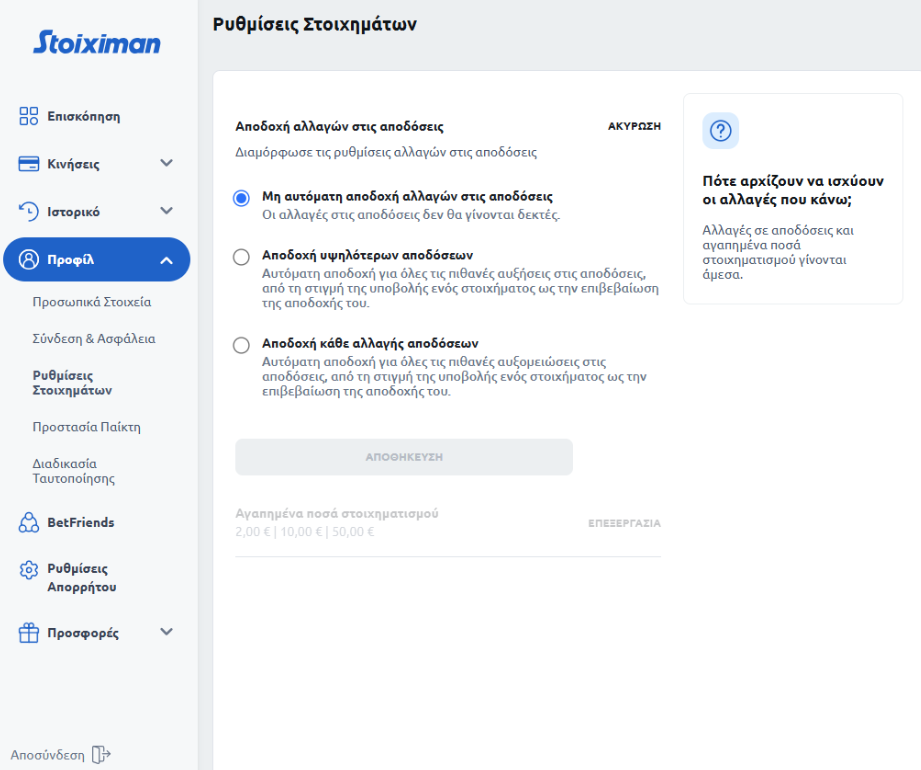
Task: Click the ΑΚΥΡΩΣΗ cancel link
Action: click(x=634, y=127)
